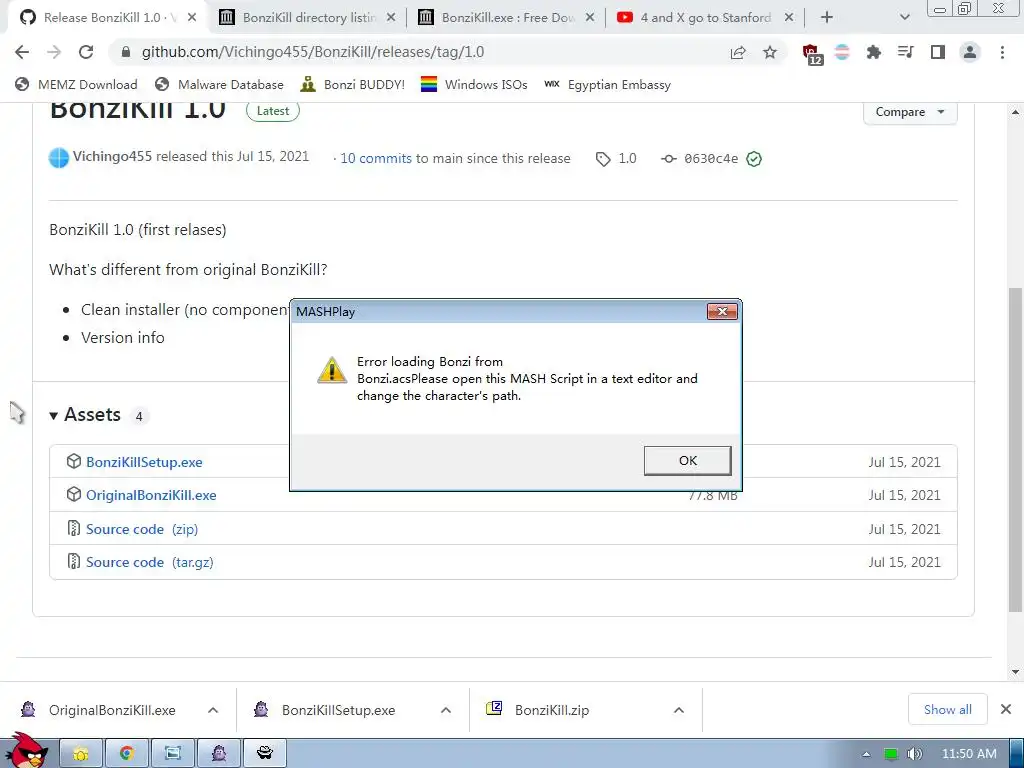Image resolution: width=1024 pixels, height=768 pixels.
Task: Open the Compare dropdown
Action: click(910, 112)
